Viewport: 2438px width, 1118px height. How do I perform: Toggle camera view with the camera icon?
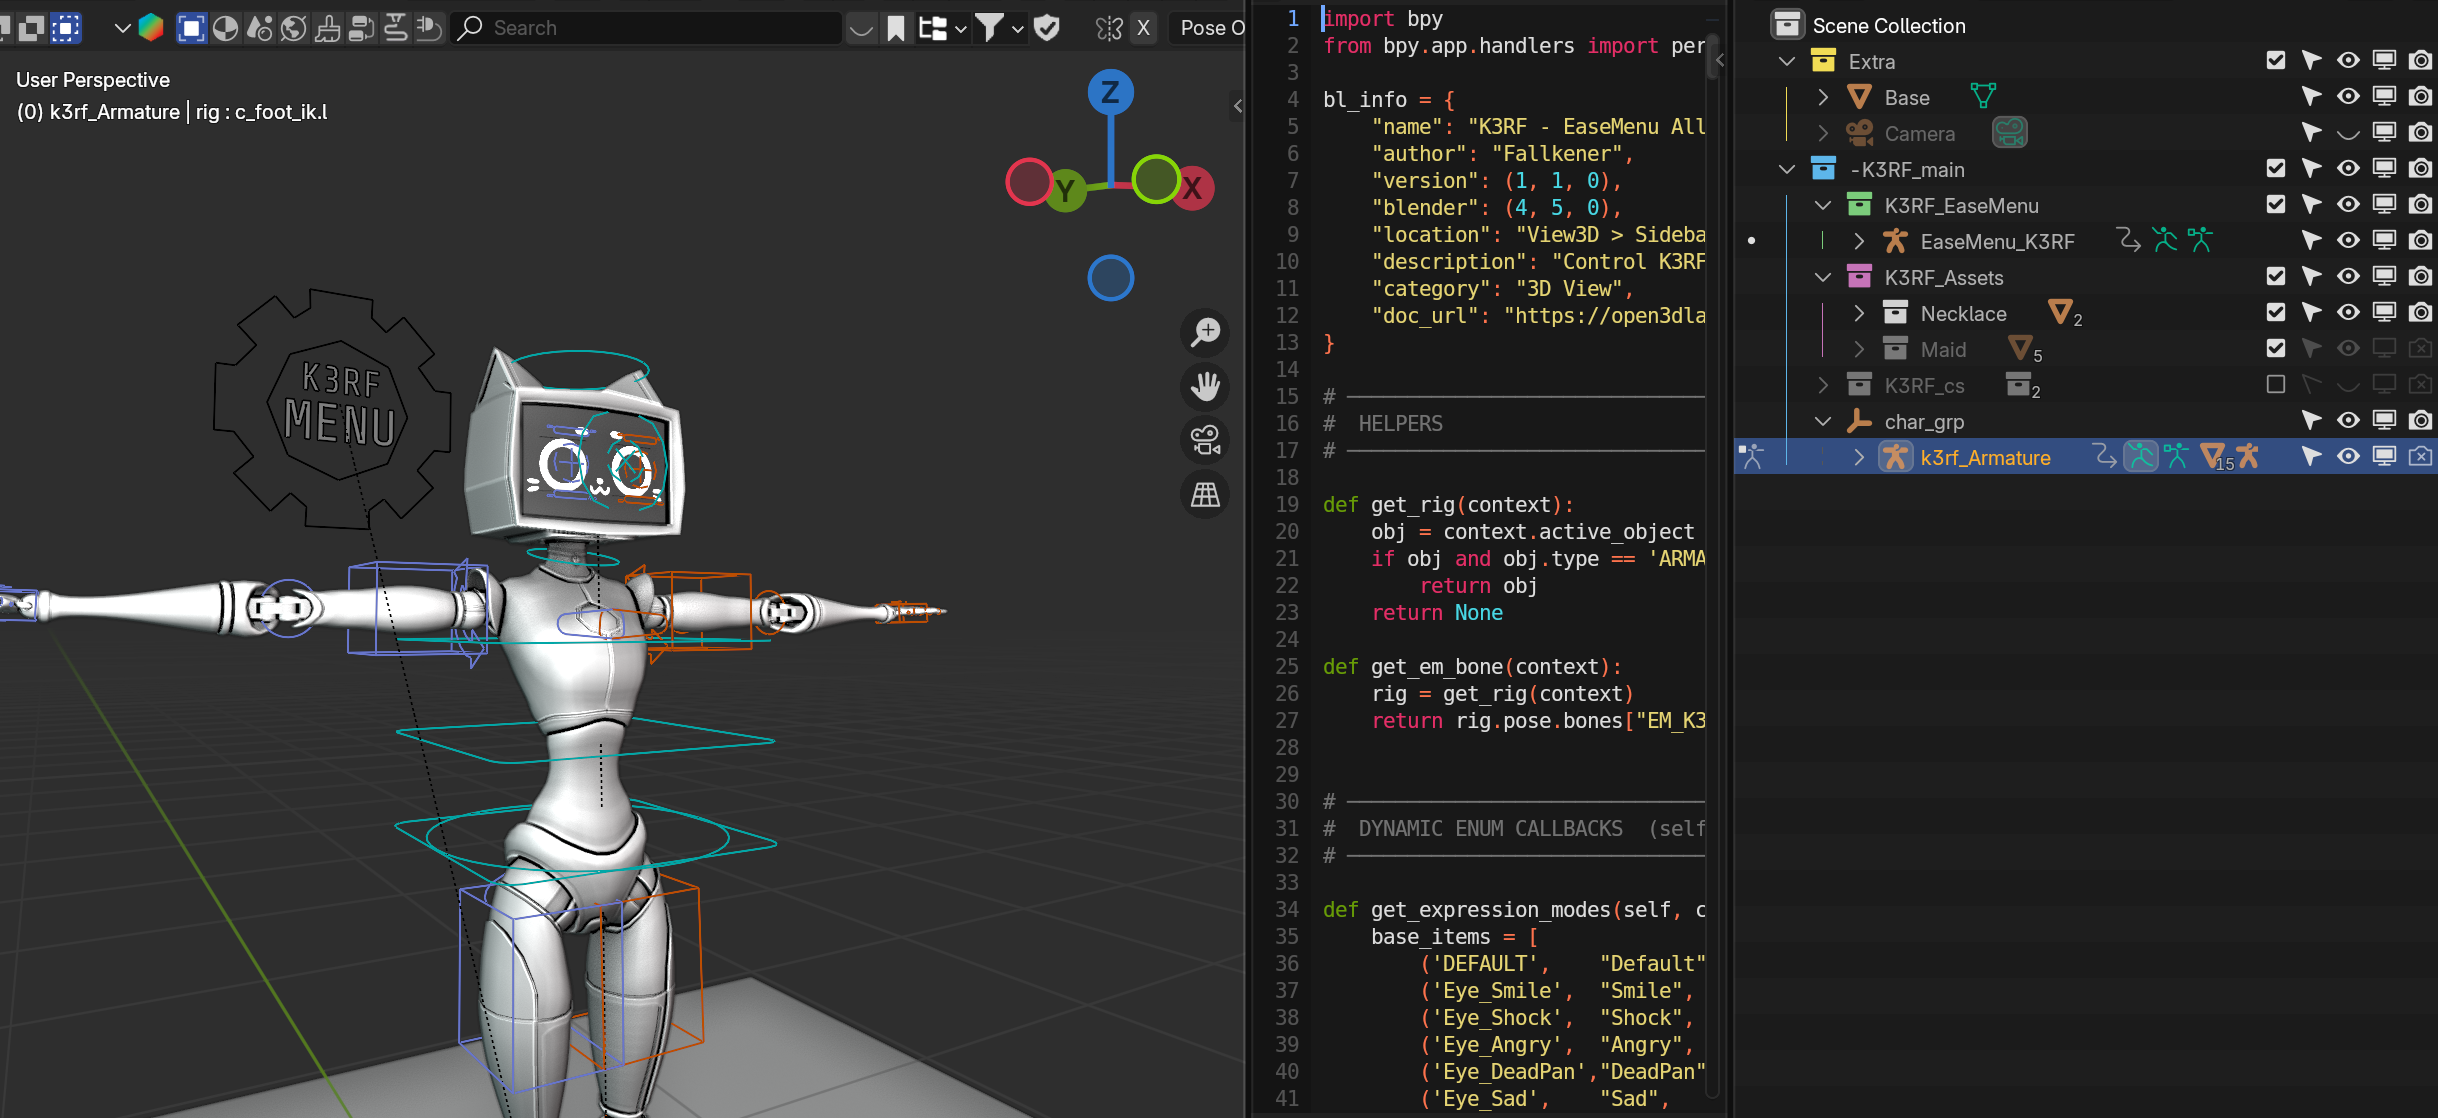(1206, 440)
